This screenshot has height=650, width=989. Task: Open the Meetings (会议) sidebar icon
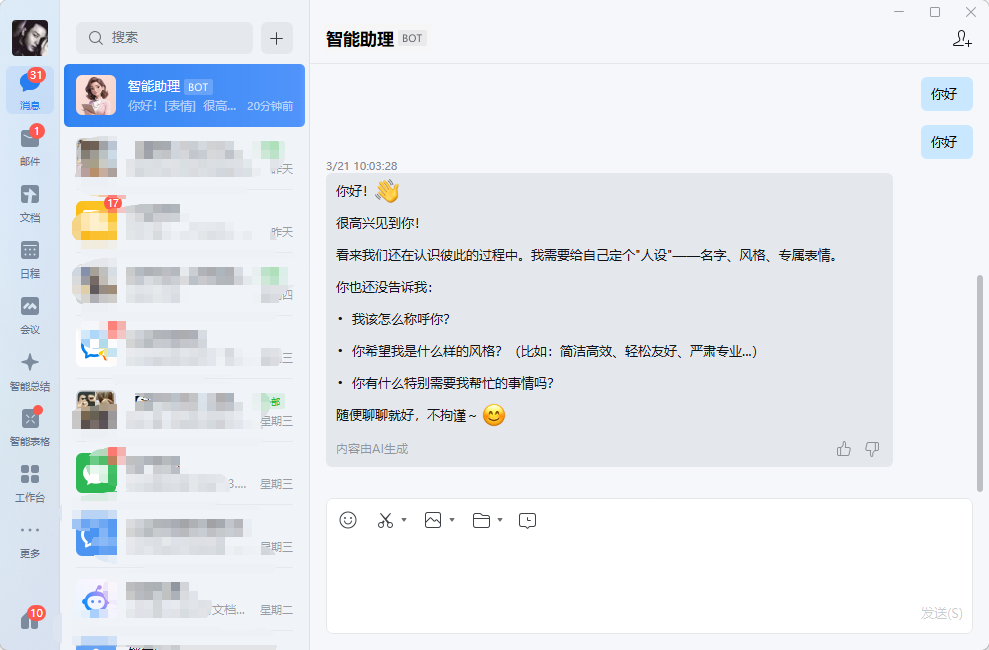[x=30, y=315]
